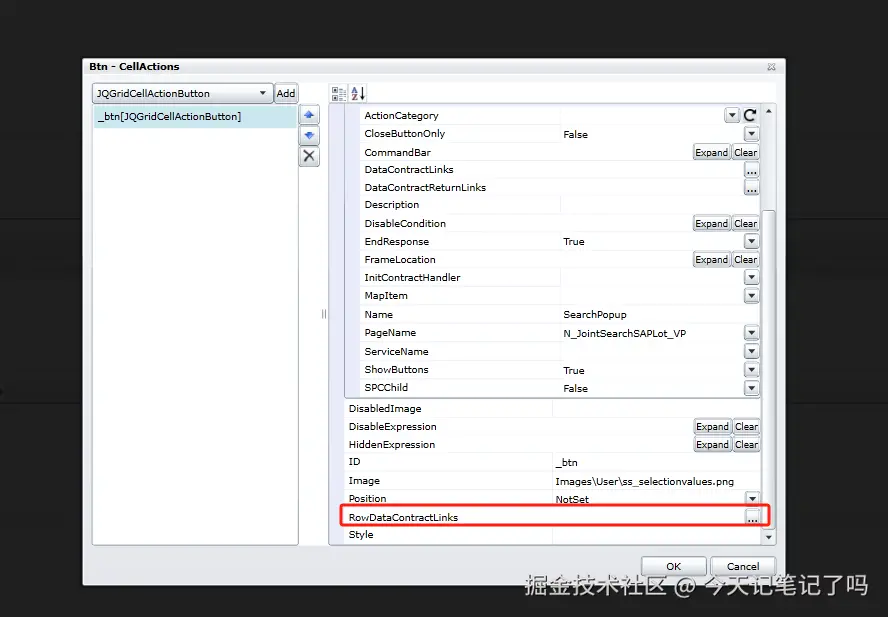Select the SPCChild property label
Viewport: 888px width, 617px height.
click(386, 388)
